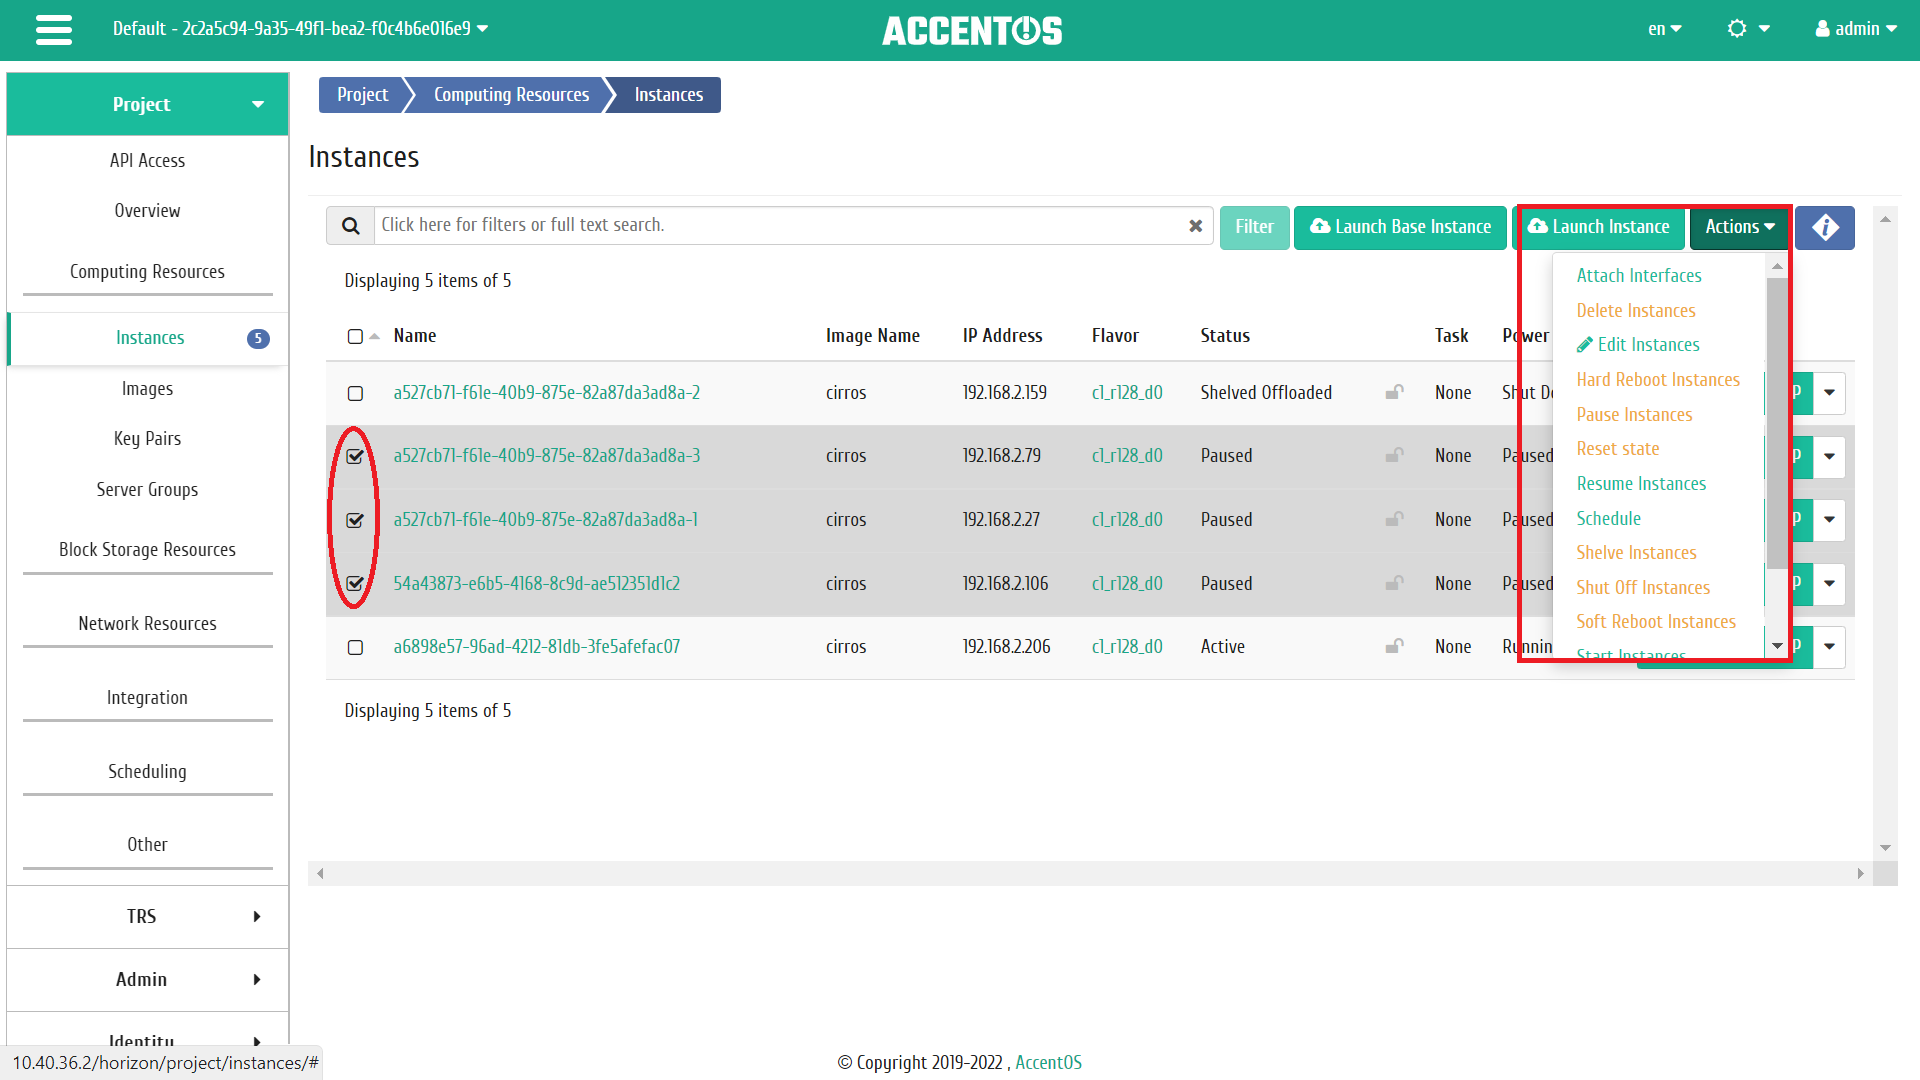Open row action dropdown for 54a43873

(1829, 583)
